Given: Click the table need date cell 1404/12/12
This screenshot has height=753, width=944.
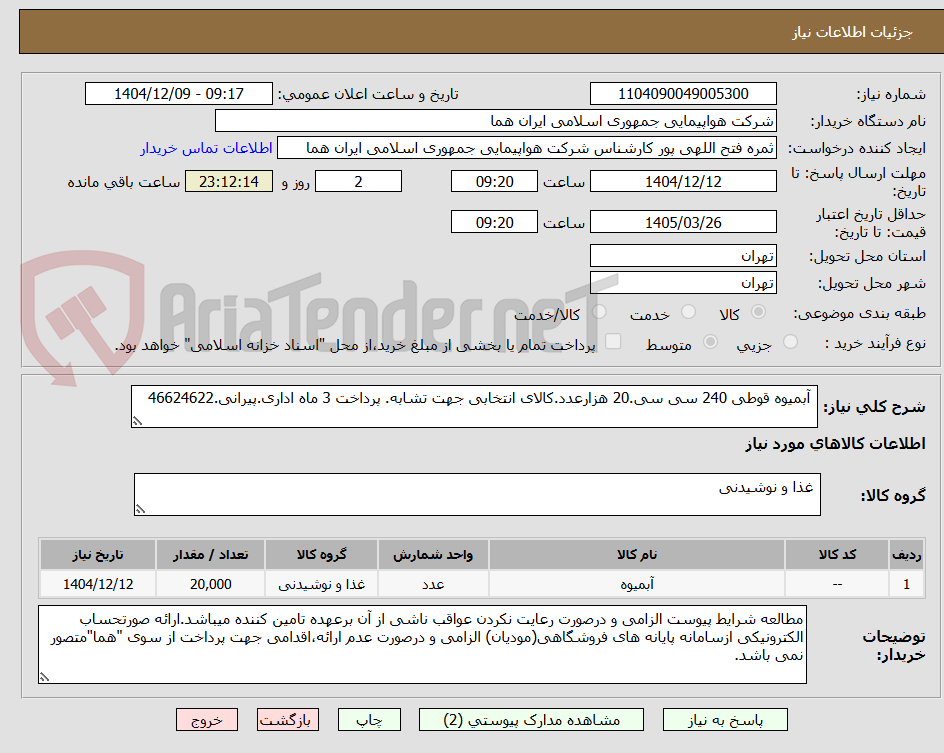Looking at the screenshot, I should tap(98, 584).
